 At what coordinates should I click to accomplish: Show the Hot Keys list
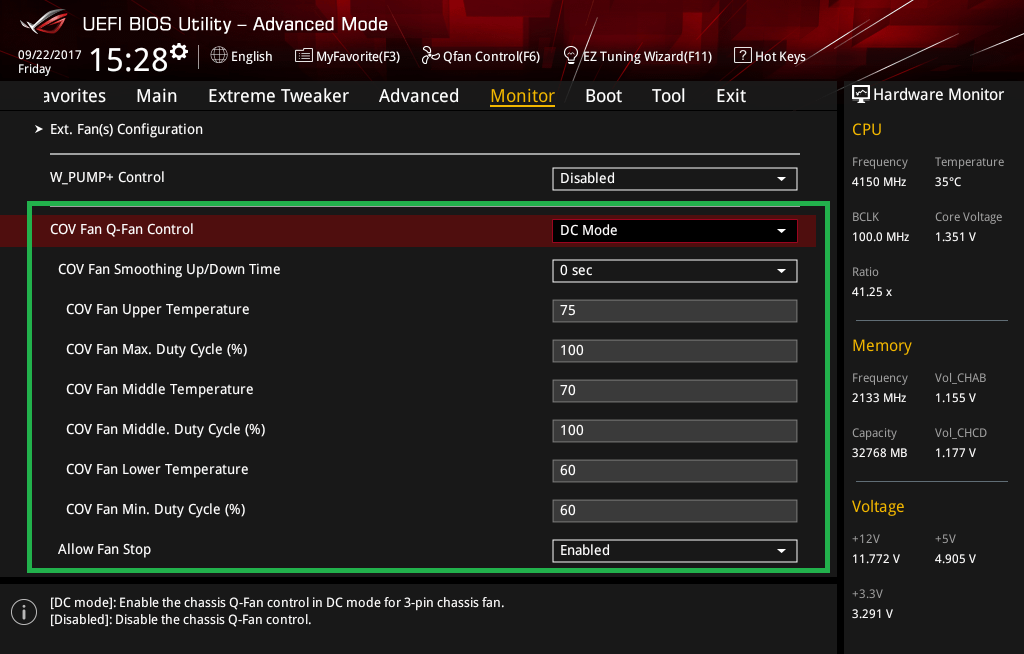point(780,56)
